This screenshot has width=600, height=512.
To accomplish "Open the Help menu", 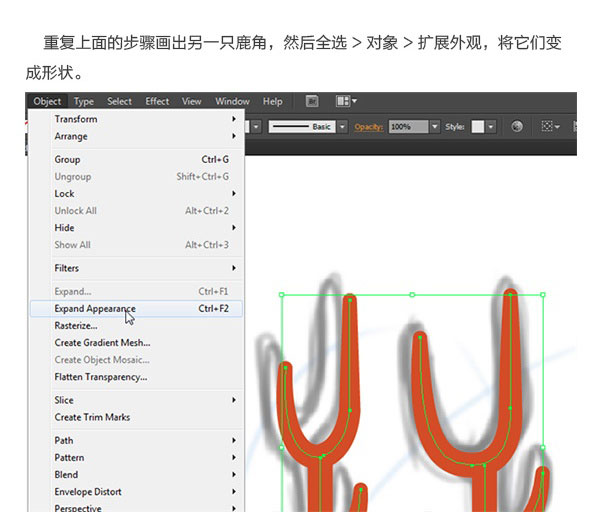I will (272, 101).
